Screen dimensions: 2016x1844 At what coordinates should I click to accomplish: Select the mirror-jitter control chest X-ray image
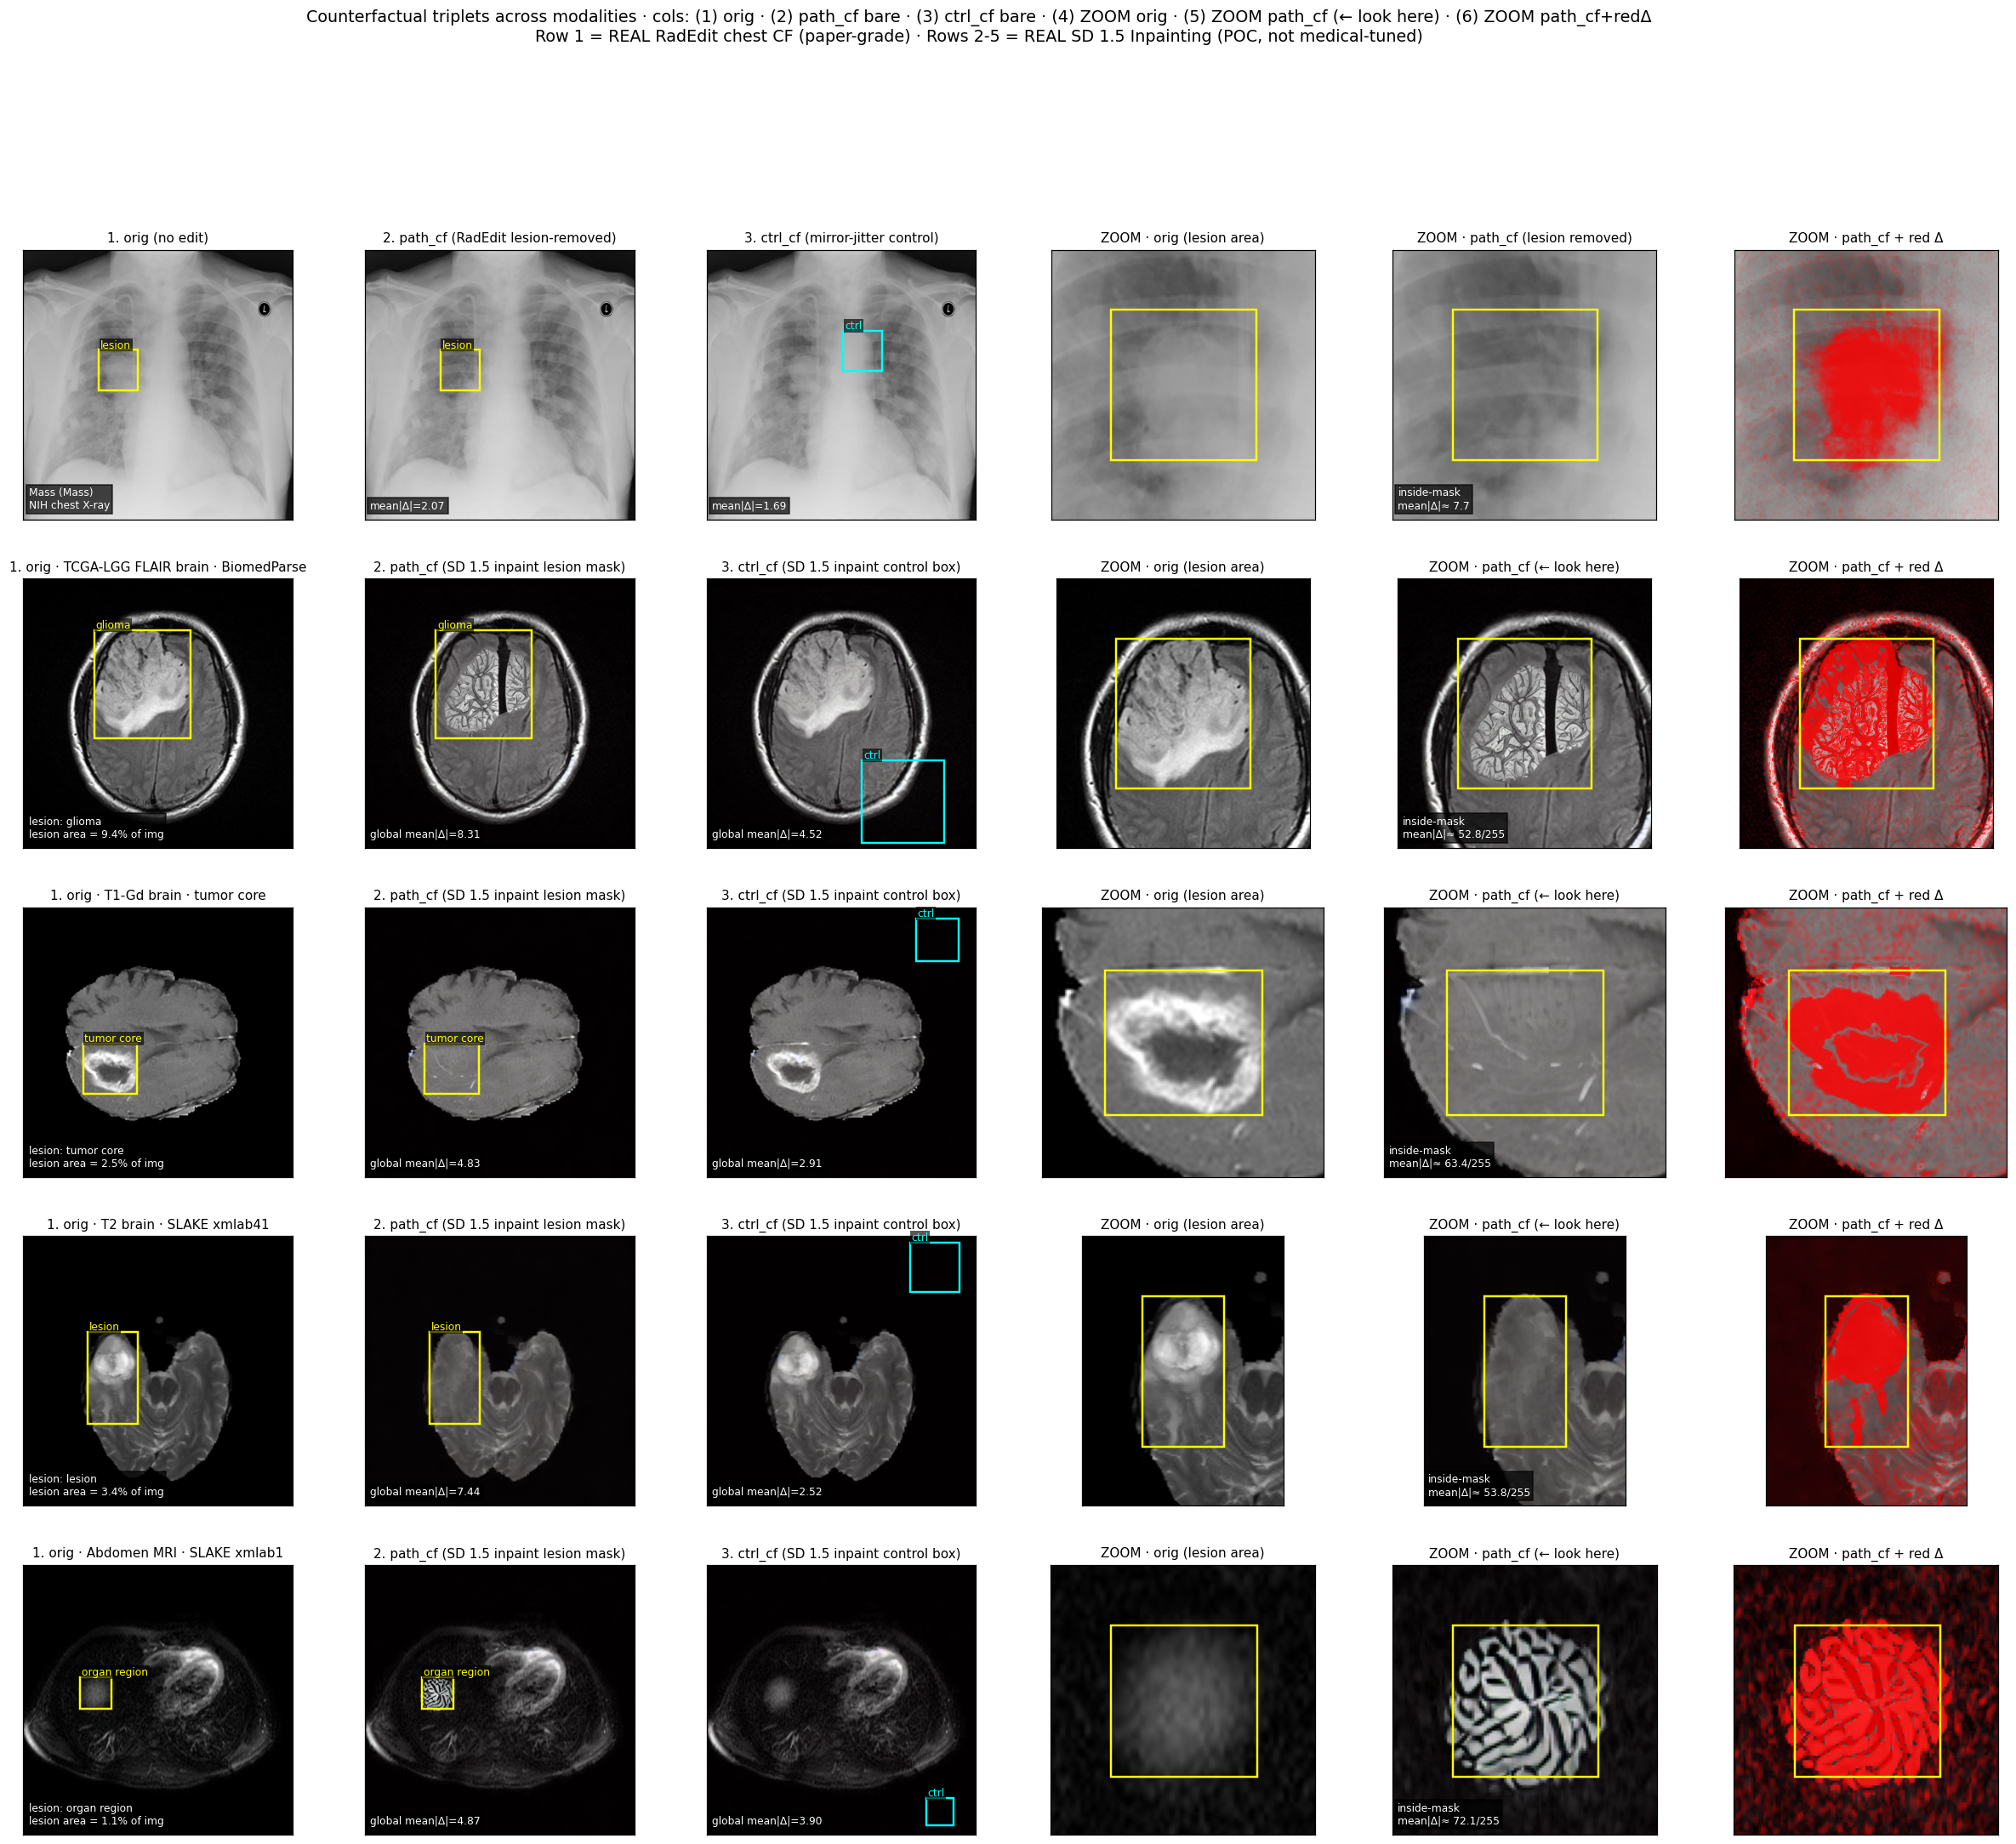[x=842, y=385]
